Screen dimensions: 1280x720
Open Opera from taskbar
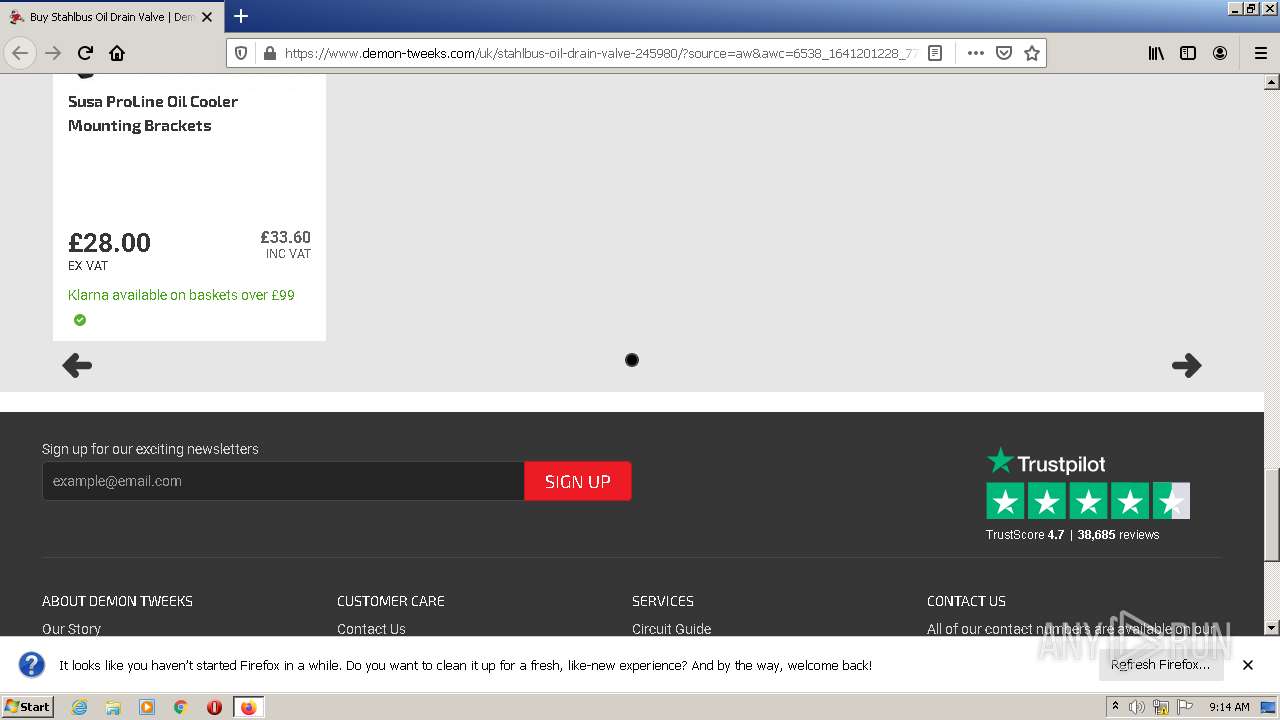coord(214,707)
